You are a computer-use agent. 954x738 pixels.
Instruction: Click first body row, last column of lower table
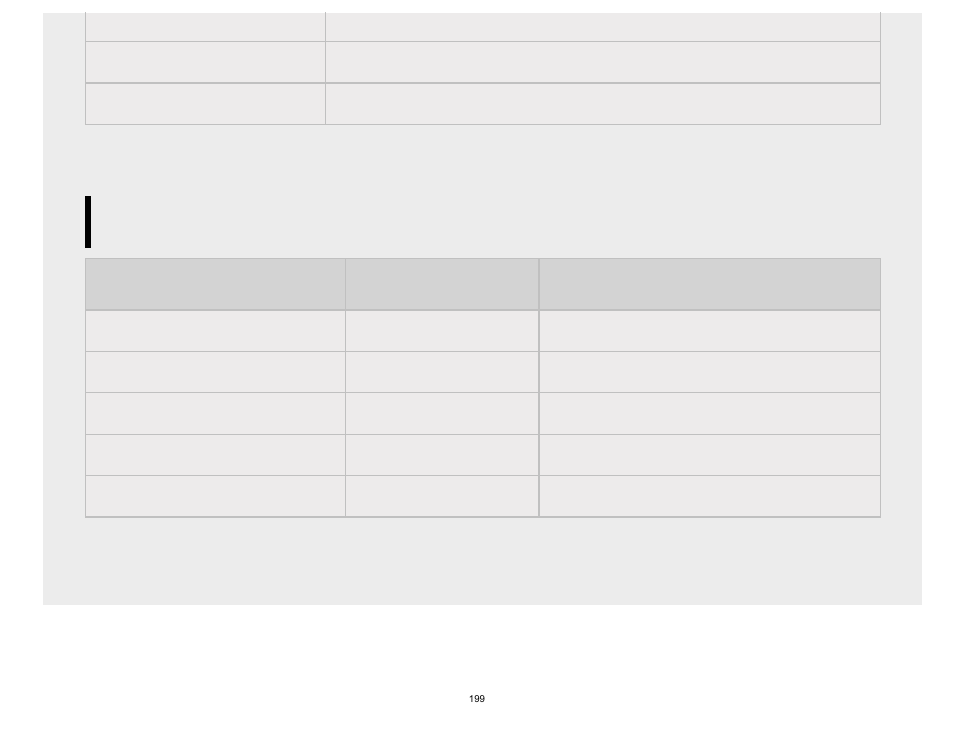pos(709,331)
